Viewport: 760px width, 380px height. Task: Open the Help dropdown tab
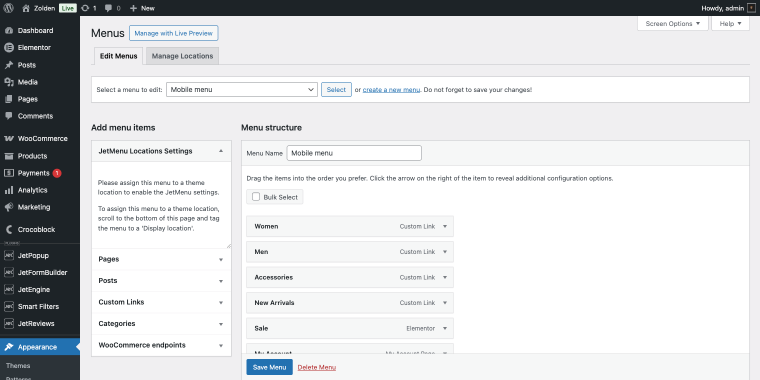click(730, 23)
